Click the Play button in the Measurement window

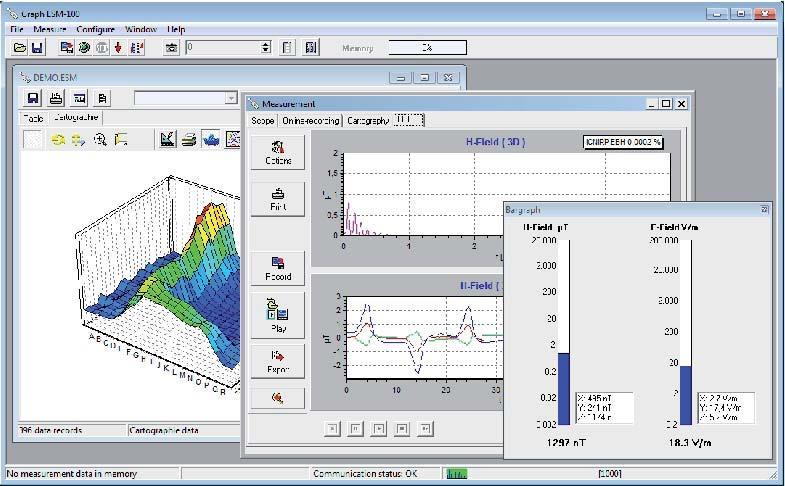[x=278, y=315]
